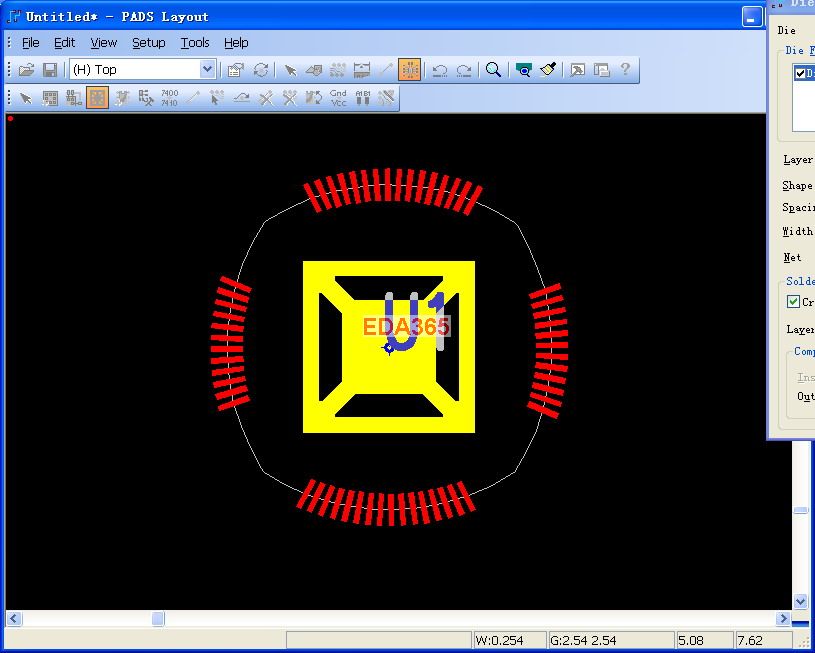
Task: Click the Cycle refresh-arrows icon
Action: (260, 70)
